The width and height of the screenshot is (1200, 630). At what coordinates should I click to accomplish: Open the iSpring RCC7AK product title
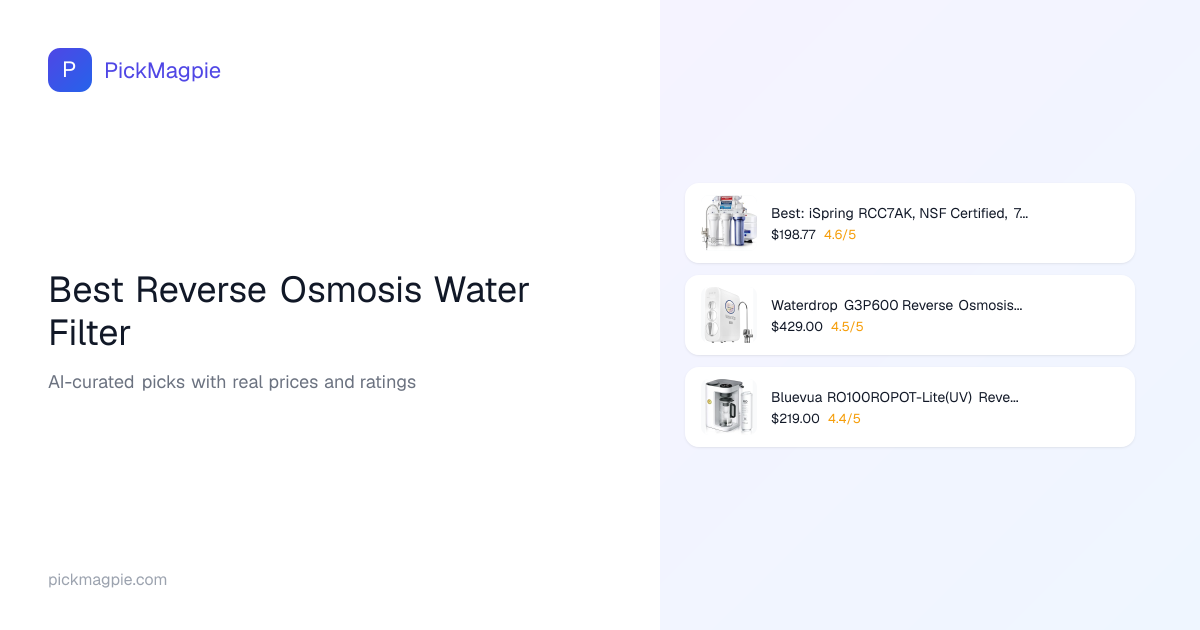[898, 213]
